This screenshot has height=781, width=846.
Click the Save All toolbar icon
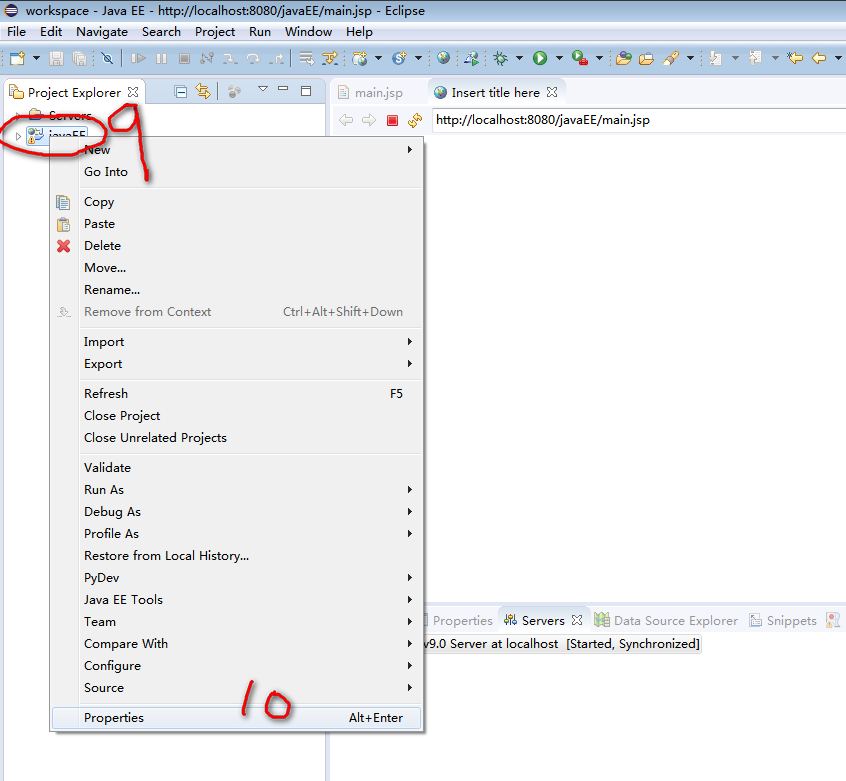pyautogui.click(x=79, y=58)
